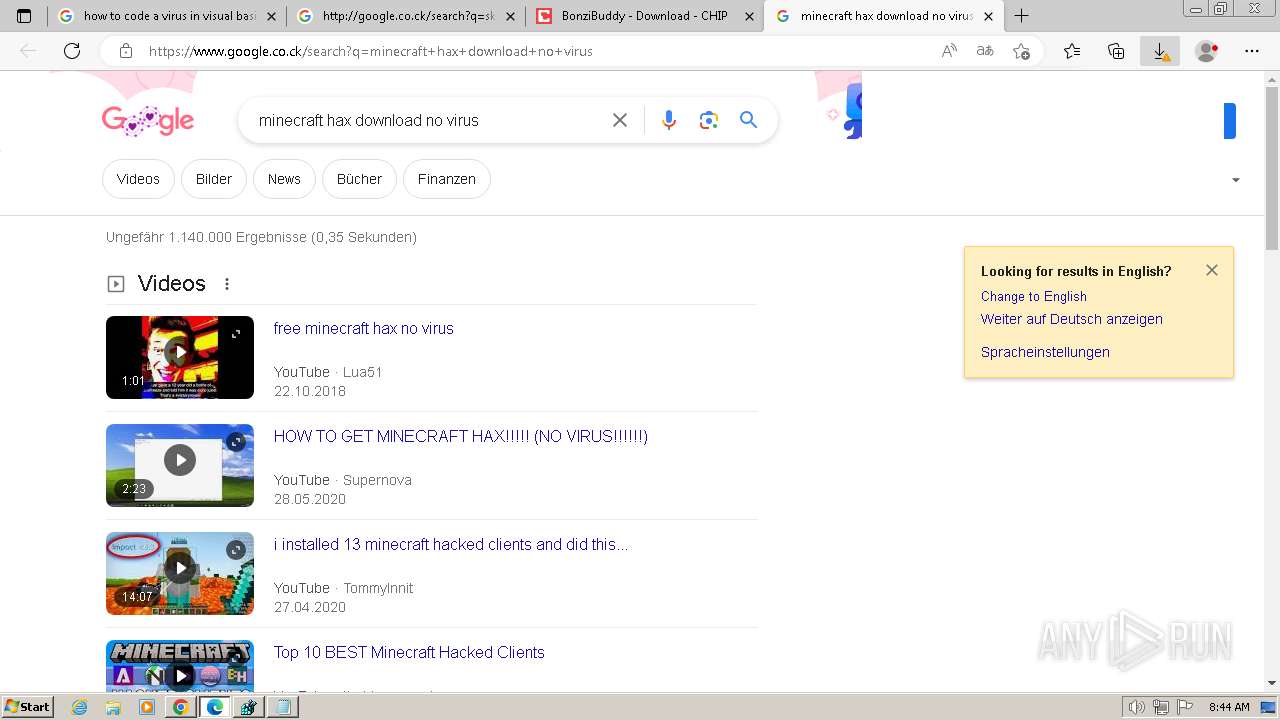
Task: Open Chrome from the taskbar
Action: pyautogui.click(x=180, y=707)
